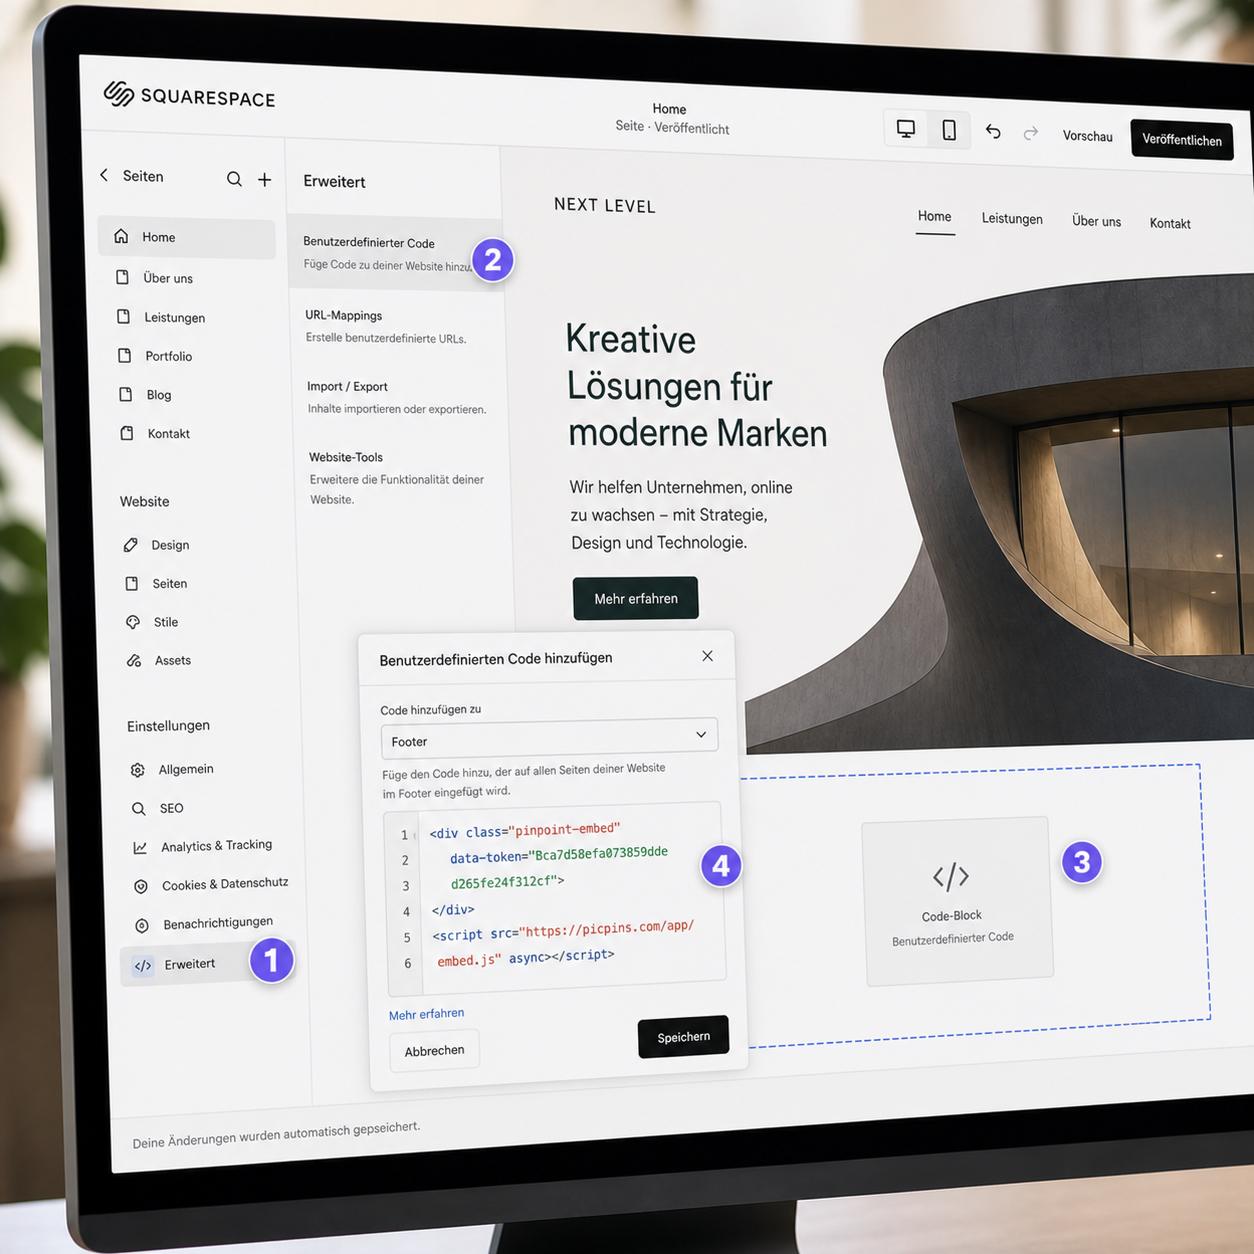Click the Assets icon
1254x1254 pixels.
click(134, 661)
